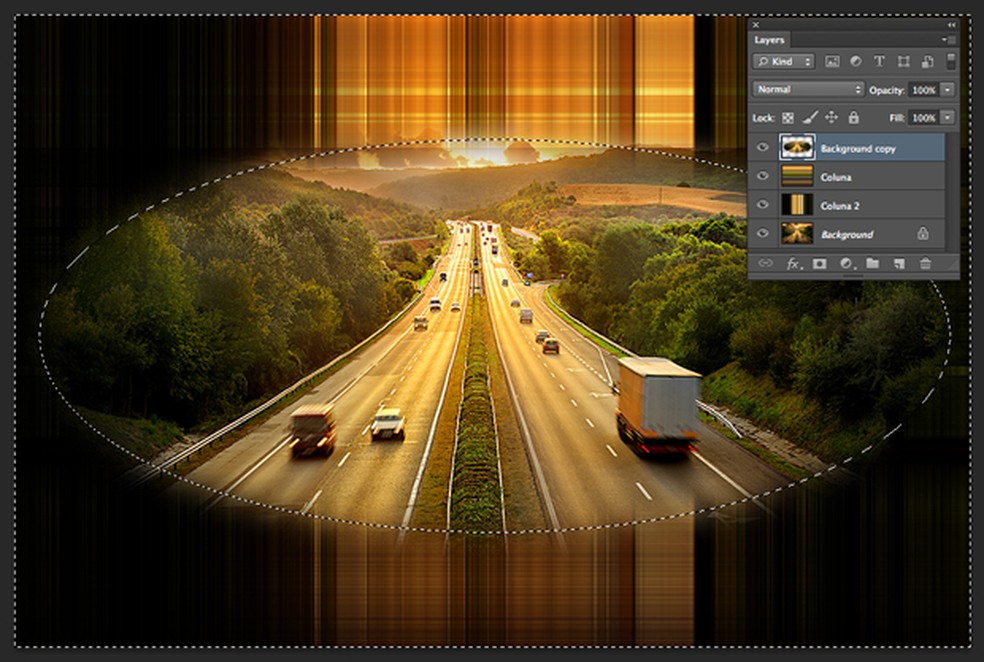Filter for adjustment layers

pyautogui.click(x=854, y=61)
